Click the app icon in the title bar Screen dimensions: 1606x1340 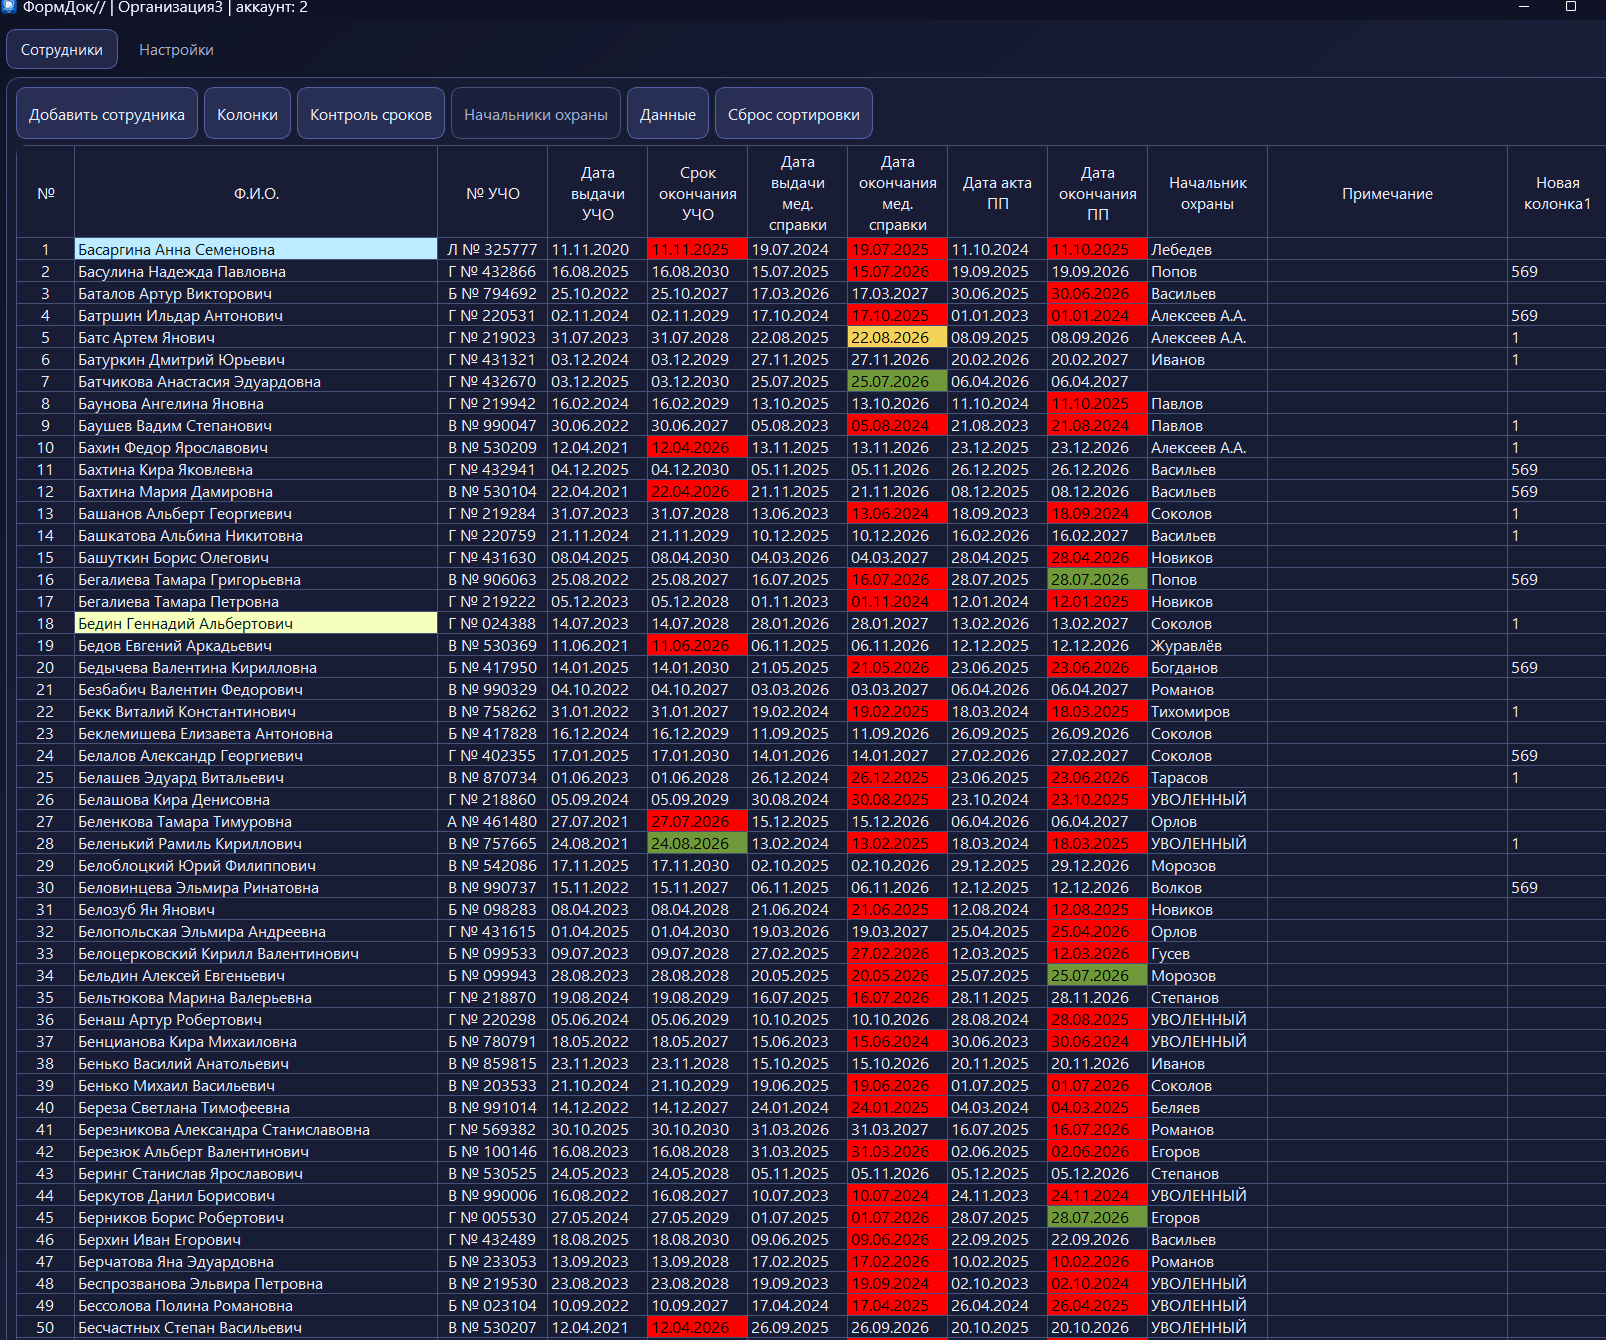click(8, 6)
